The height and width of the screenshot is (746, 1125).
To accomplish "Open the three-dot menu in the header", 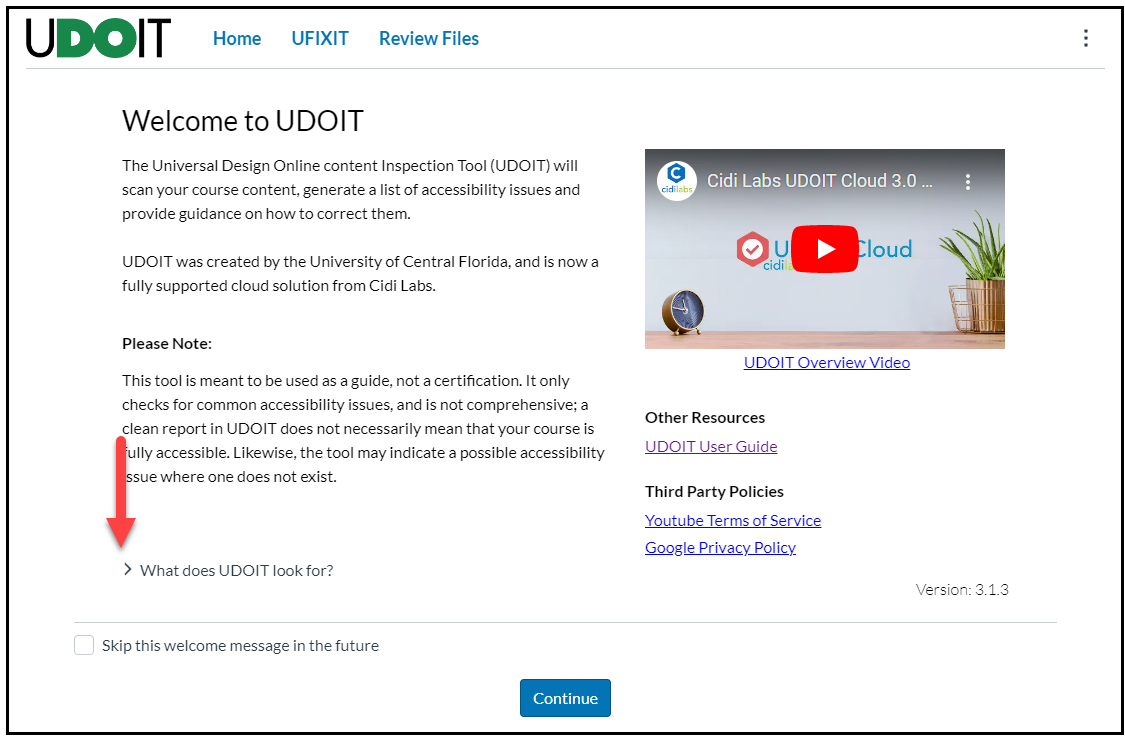I will click(x=1086, y=38).
